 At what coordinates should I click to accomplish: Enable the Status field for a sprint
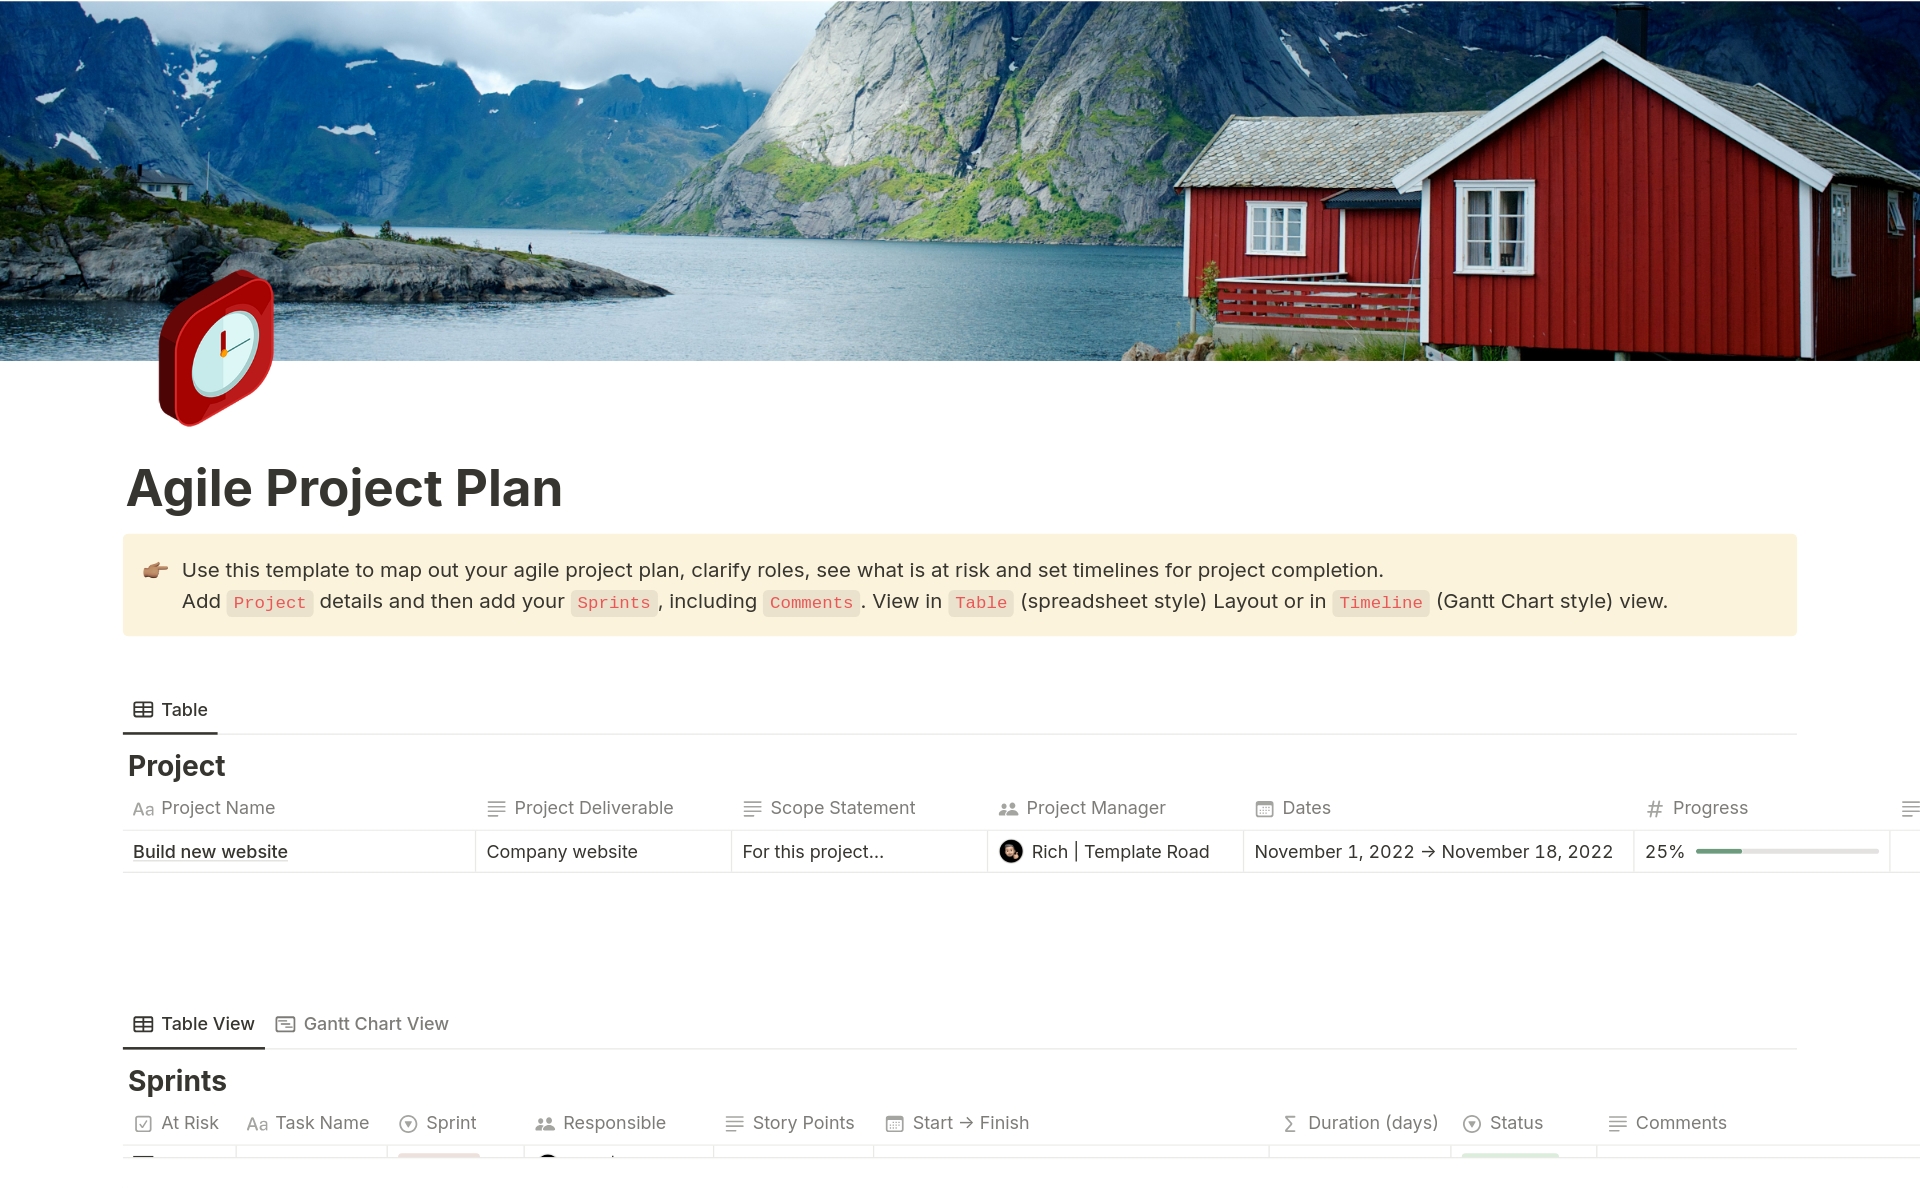[x=1515, y=1123]
